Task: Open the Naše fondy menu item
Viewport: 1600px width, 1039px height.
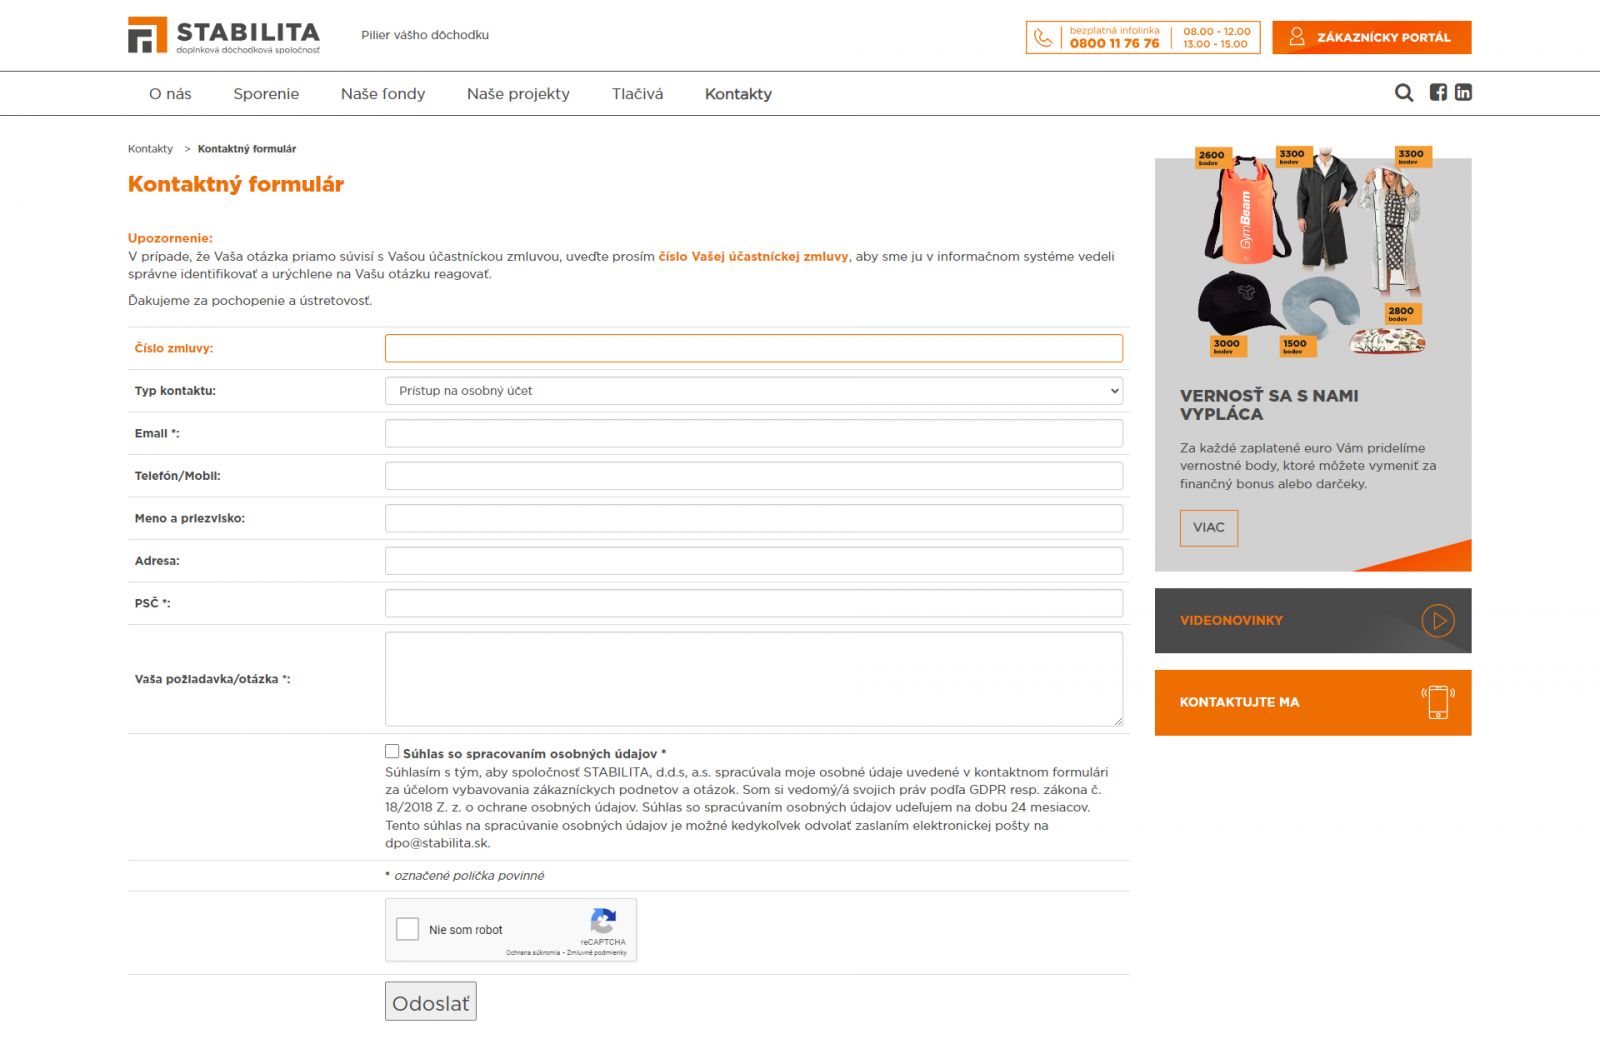Action: 383,94
